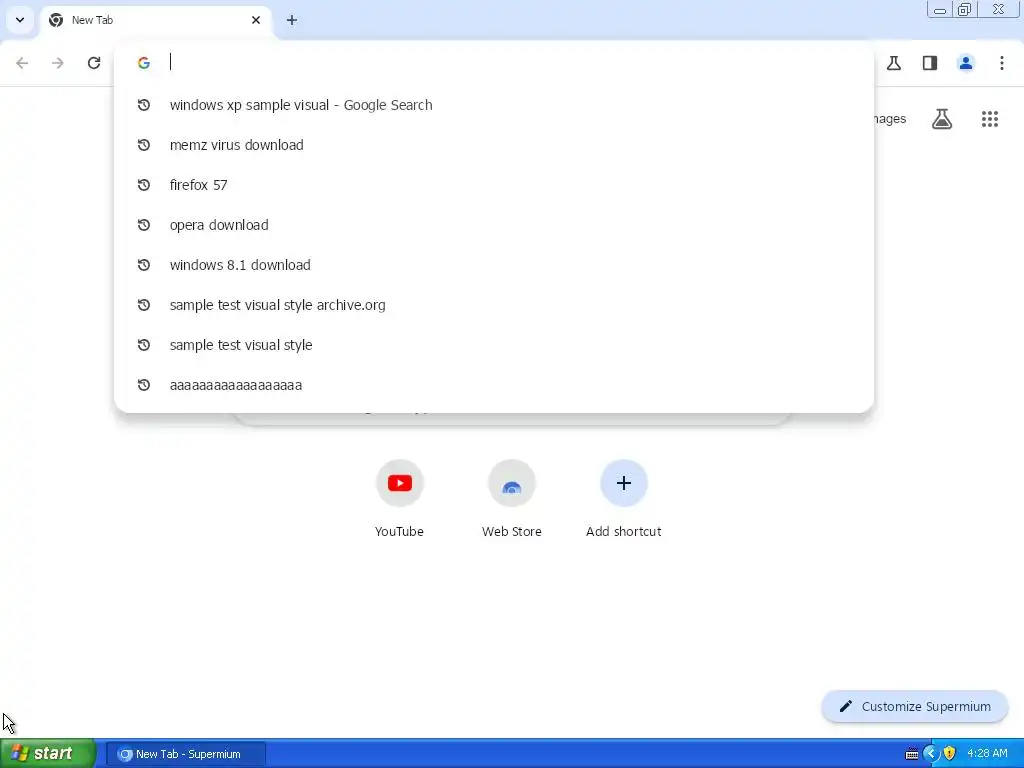Open the three-dot browser menu

point(1002,63)
